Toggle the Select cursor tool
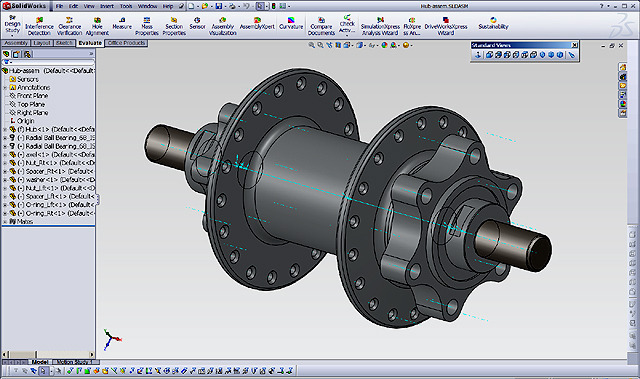640x379 pixels. click(x=260, y=6)
